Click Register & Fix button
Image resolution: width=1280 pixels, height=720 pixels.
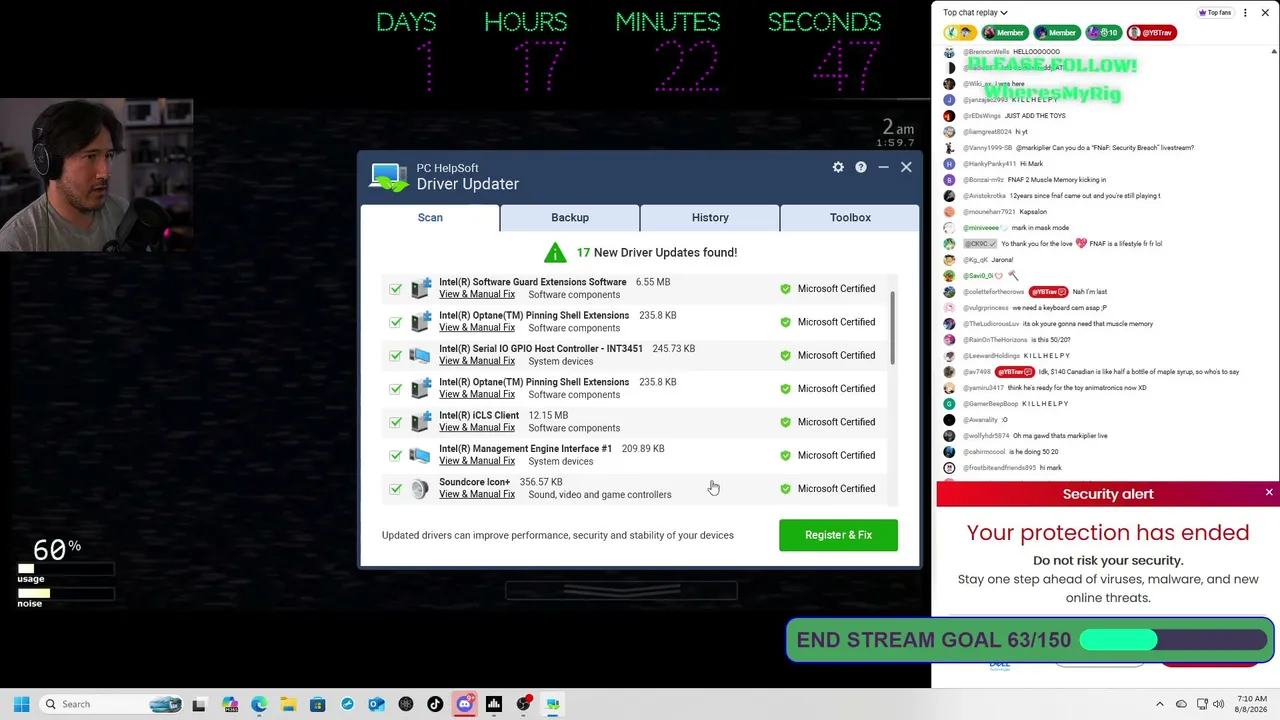(838, 535)
